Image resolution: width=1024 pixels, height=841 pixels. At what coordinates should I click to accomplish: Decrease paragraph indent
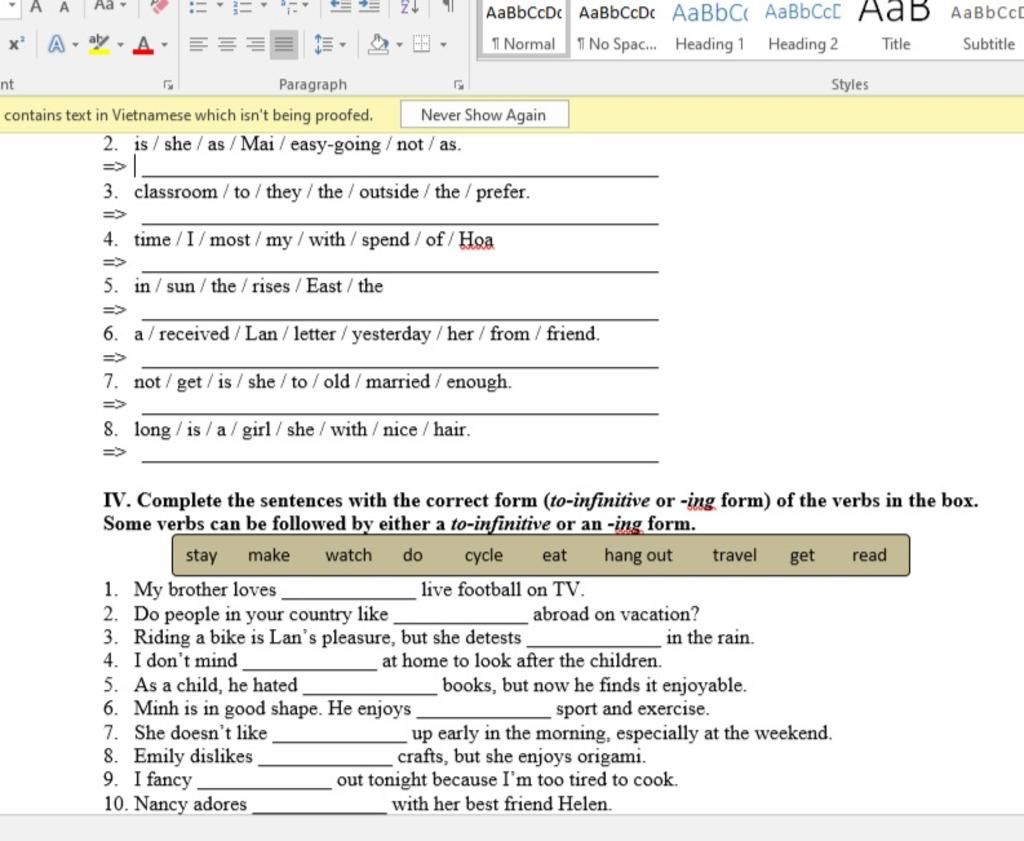[340, 7]
